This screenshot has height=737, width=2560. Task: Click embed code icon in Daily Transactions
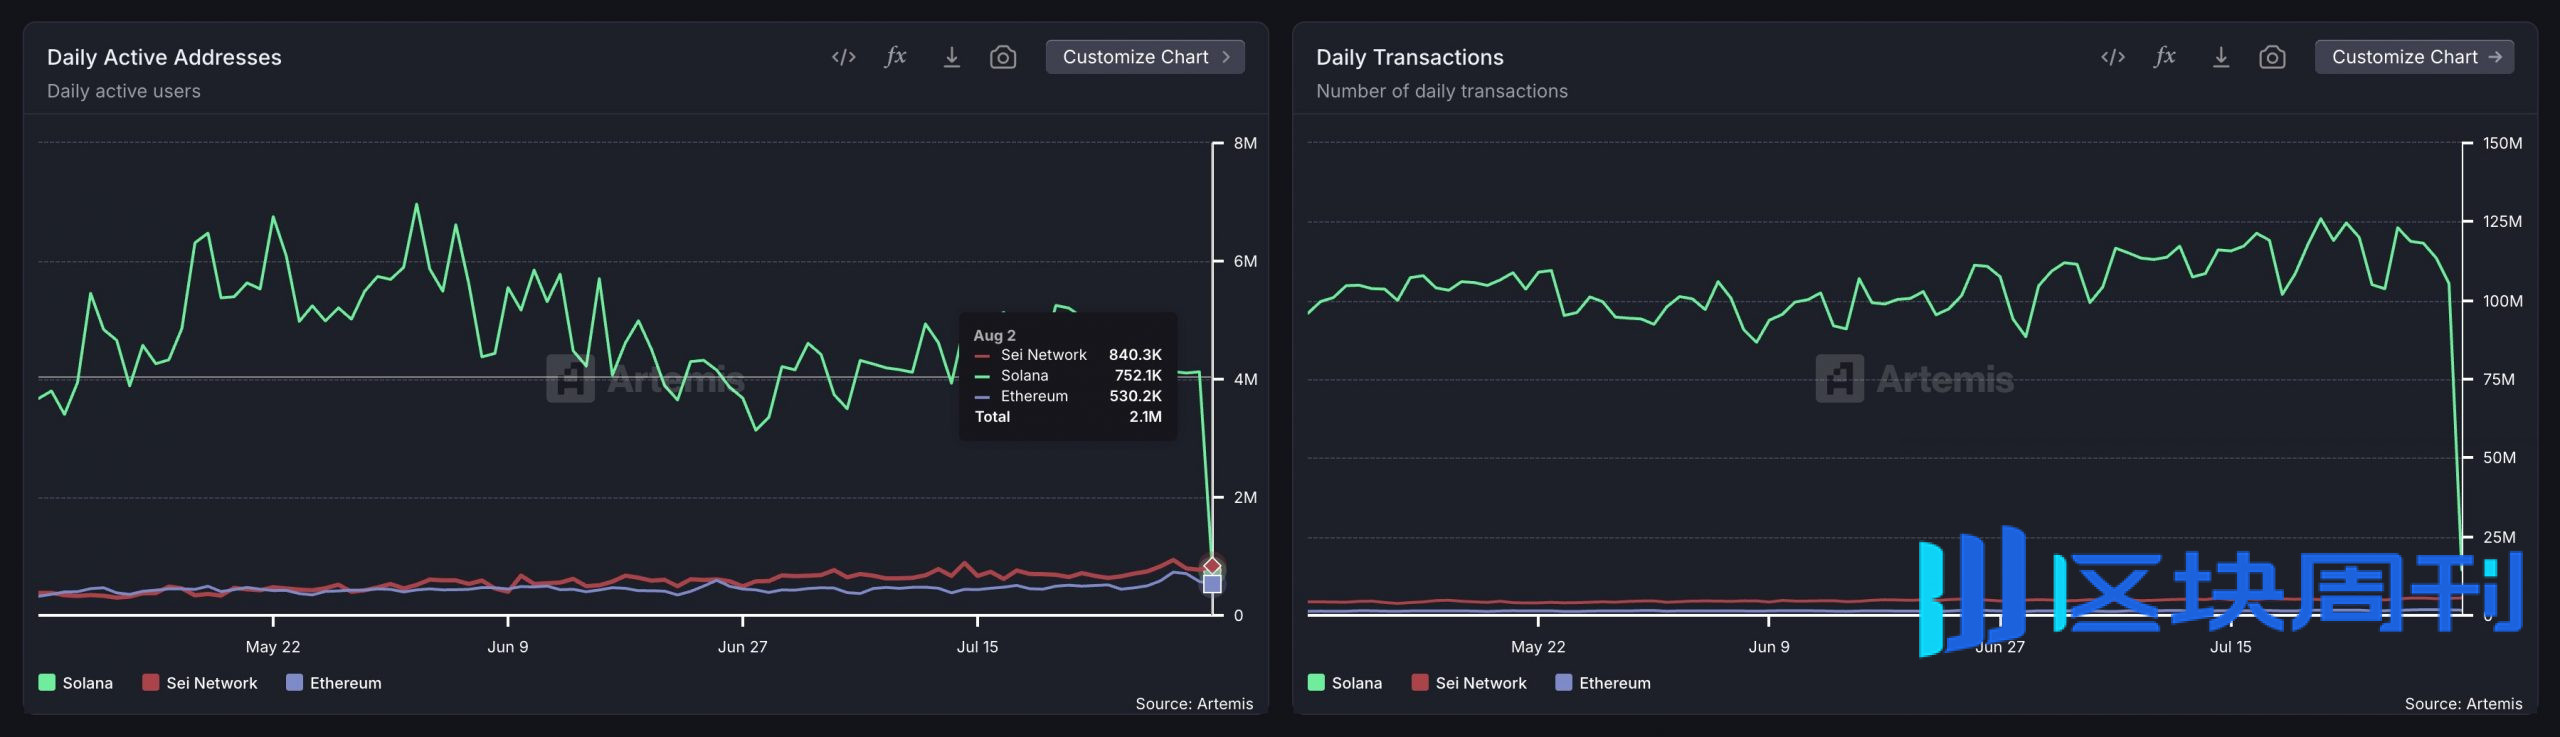point(2112,58)
